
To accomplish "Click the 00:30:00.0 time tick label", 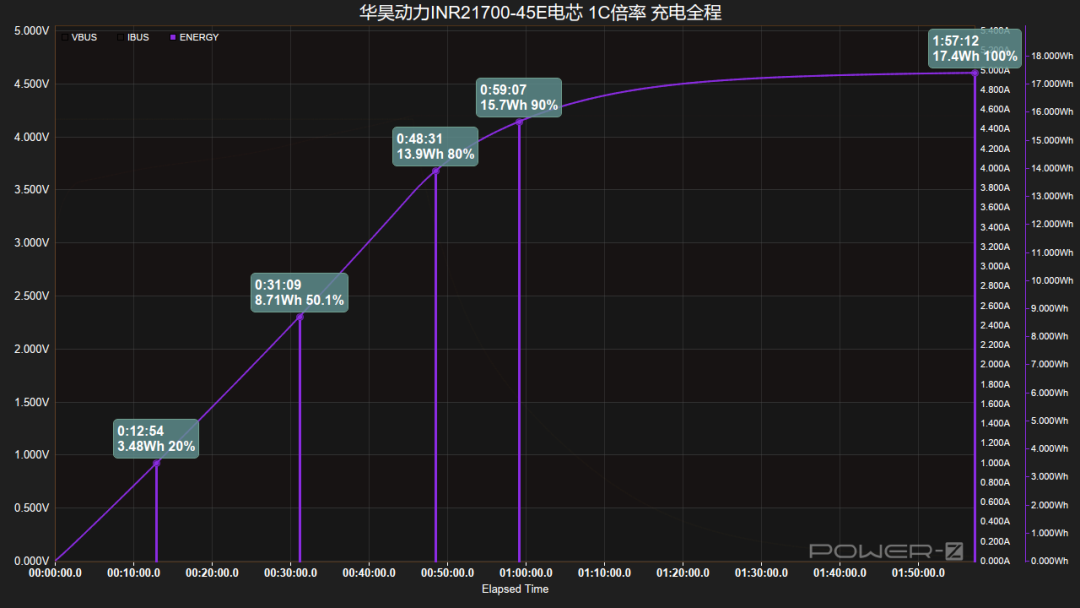I will (x=290, y=573).
